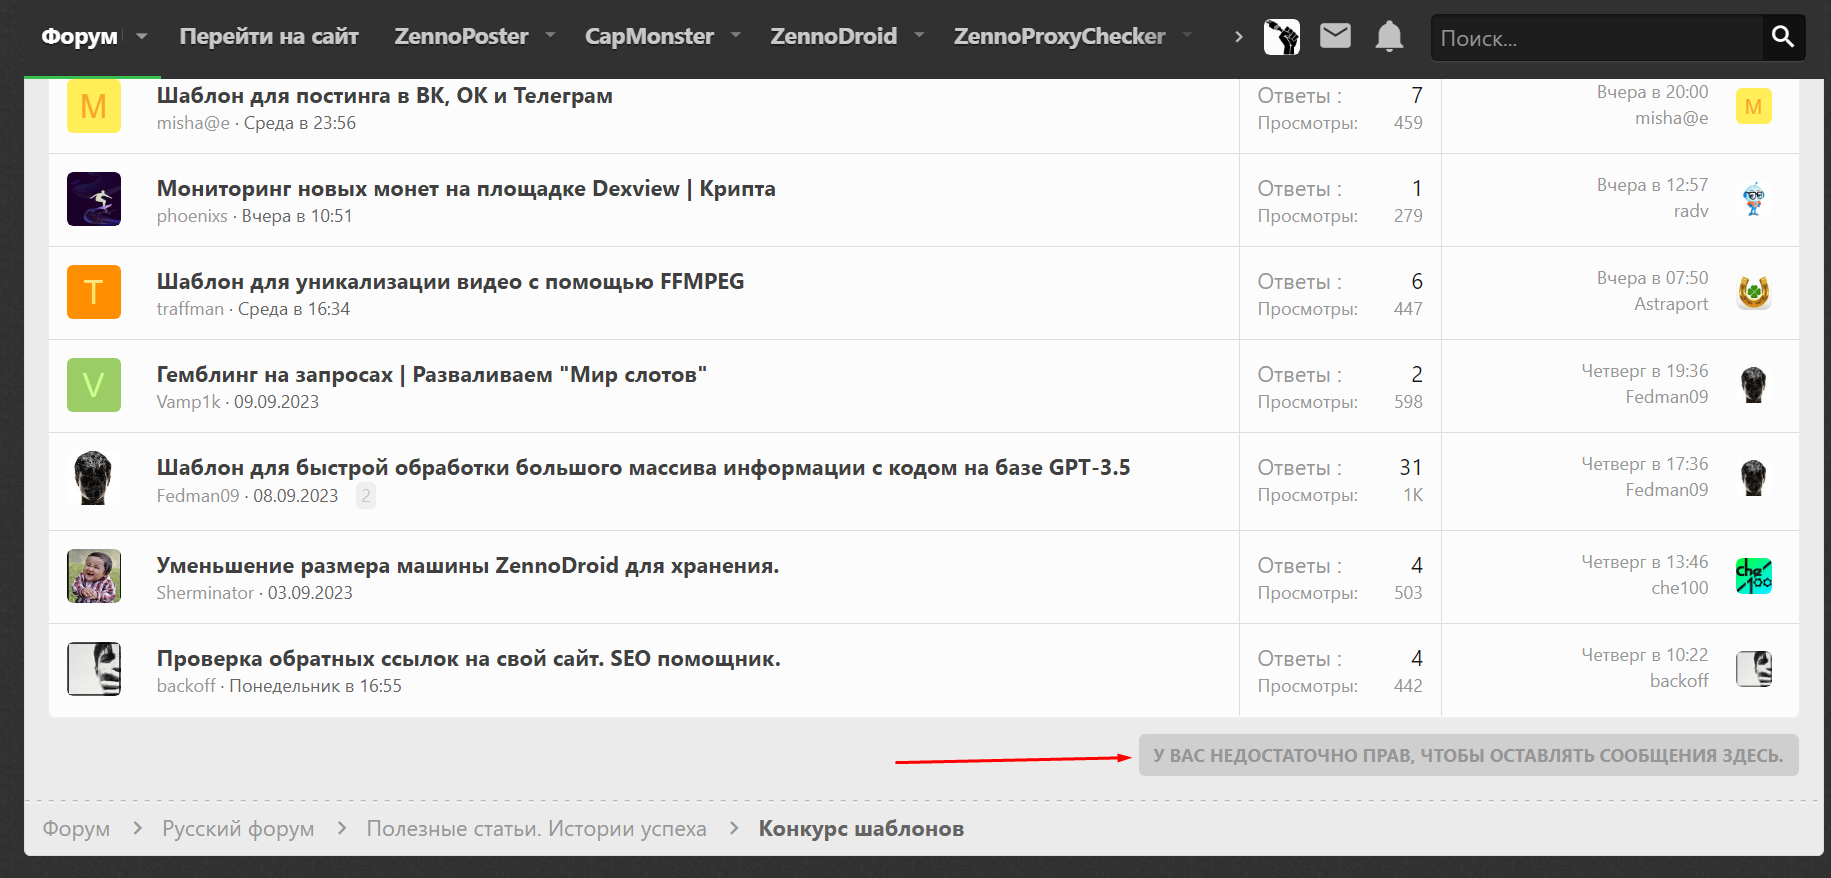The height and width of the screenshot is (878, 1831).
Task: Open the Форум navigation tab
Action: click(x=79, y=37)
